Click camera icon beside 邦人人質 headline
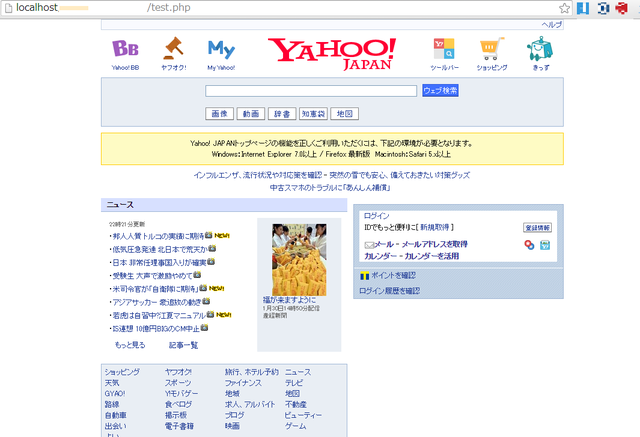This screenshot has height=437, width=640. (x=209, y=235)
